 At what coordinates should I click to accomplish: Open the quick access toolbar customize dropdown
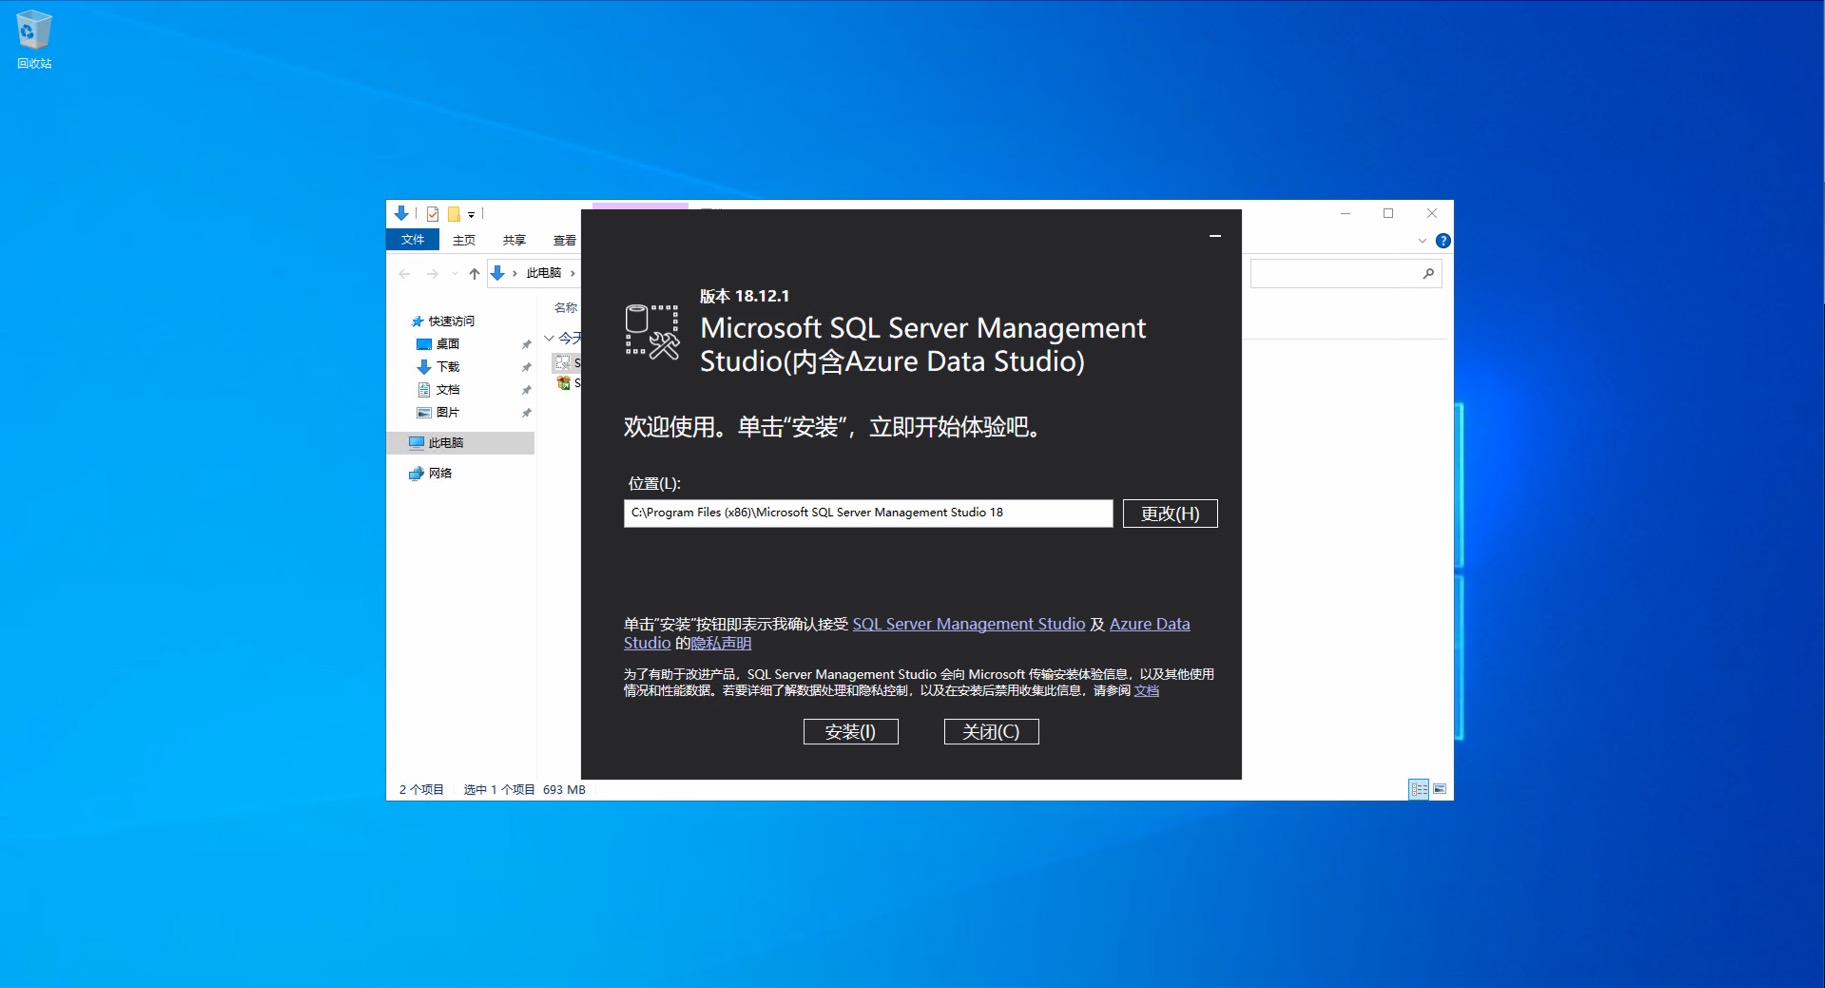(471, 214)
